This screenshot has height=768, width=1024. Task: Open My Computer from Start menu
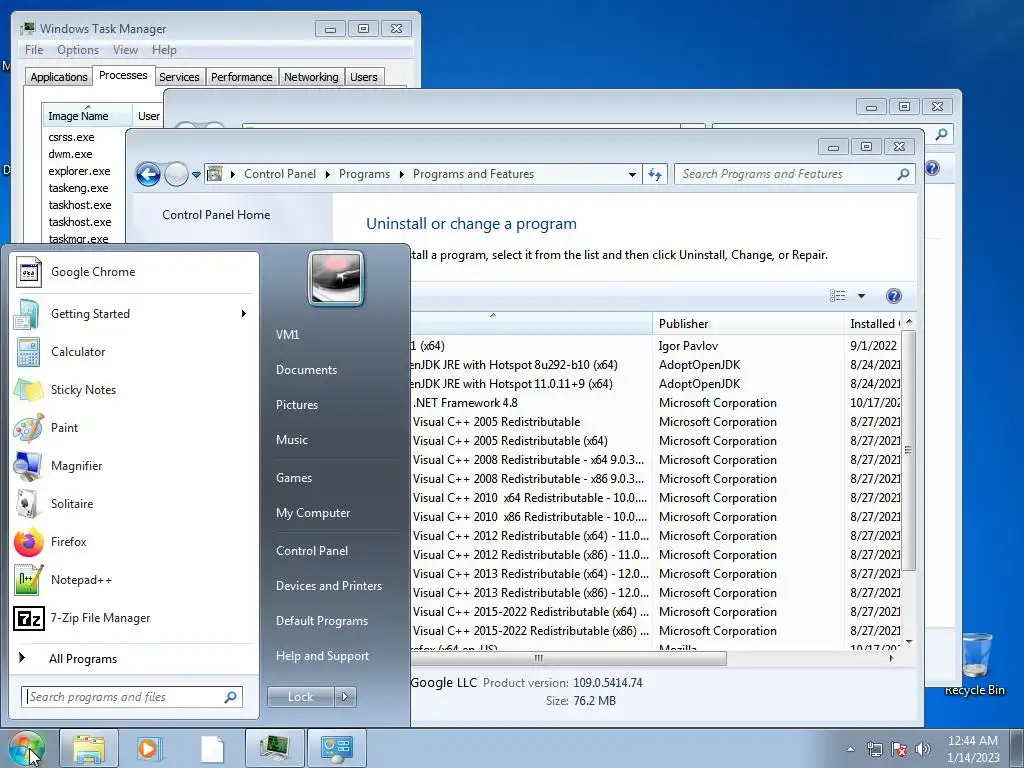pyautogui.click(x=313, y=513)
